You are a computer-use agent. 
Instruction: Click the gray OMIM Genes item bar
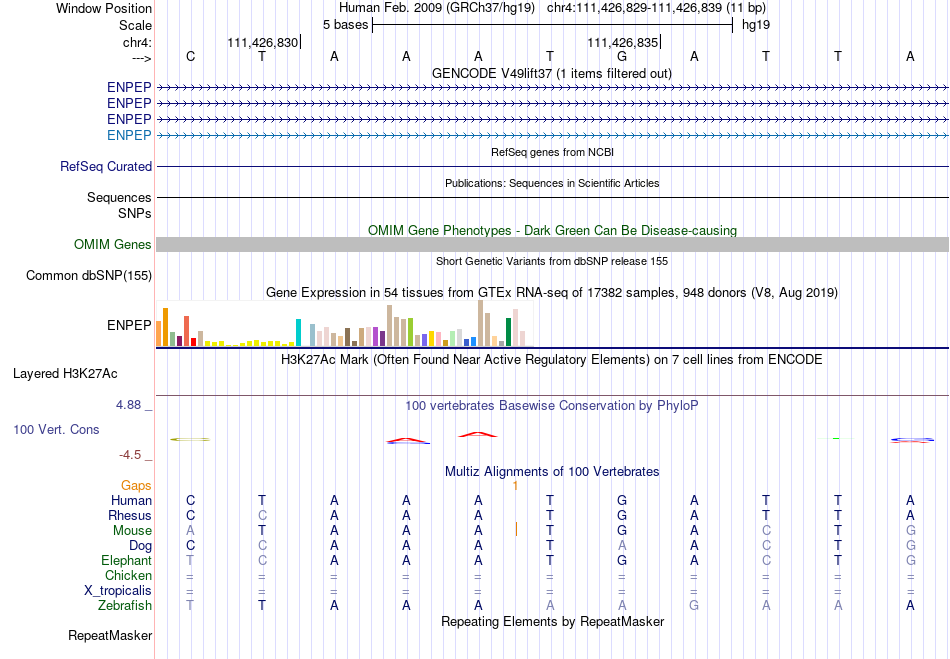point(552,245)
